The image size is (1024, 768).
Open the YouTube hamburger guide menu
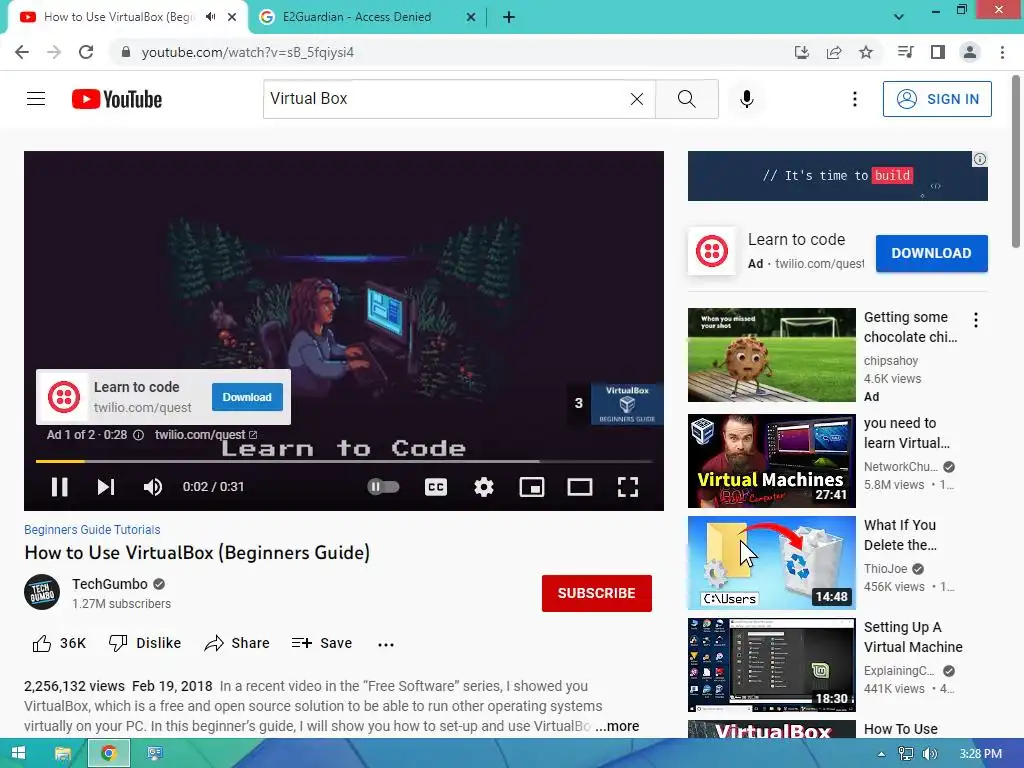[x=36, y=99]
